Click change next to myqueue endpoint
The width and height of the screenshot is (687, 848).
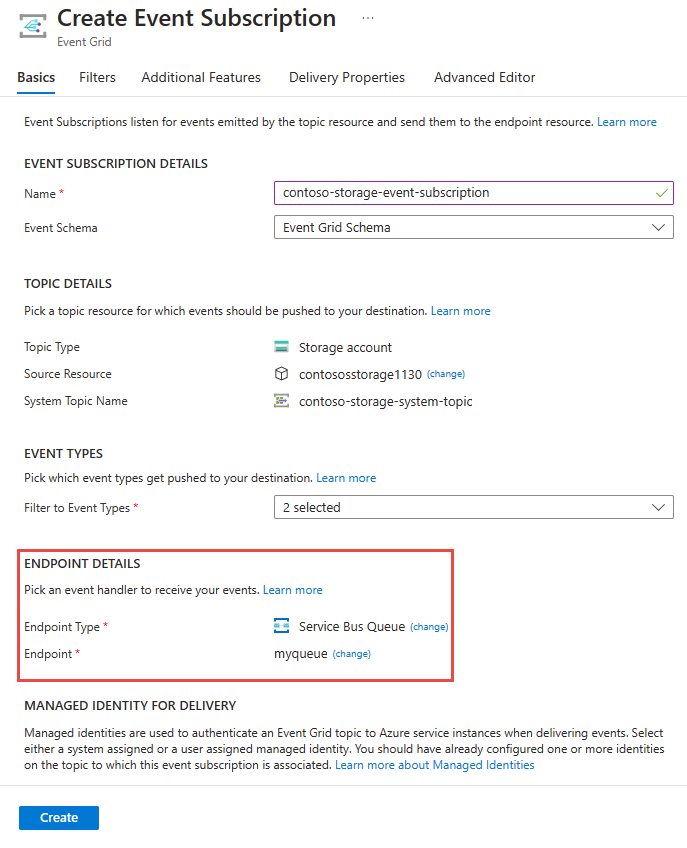click(351, 653)
